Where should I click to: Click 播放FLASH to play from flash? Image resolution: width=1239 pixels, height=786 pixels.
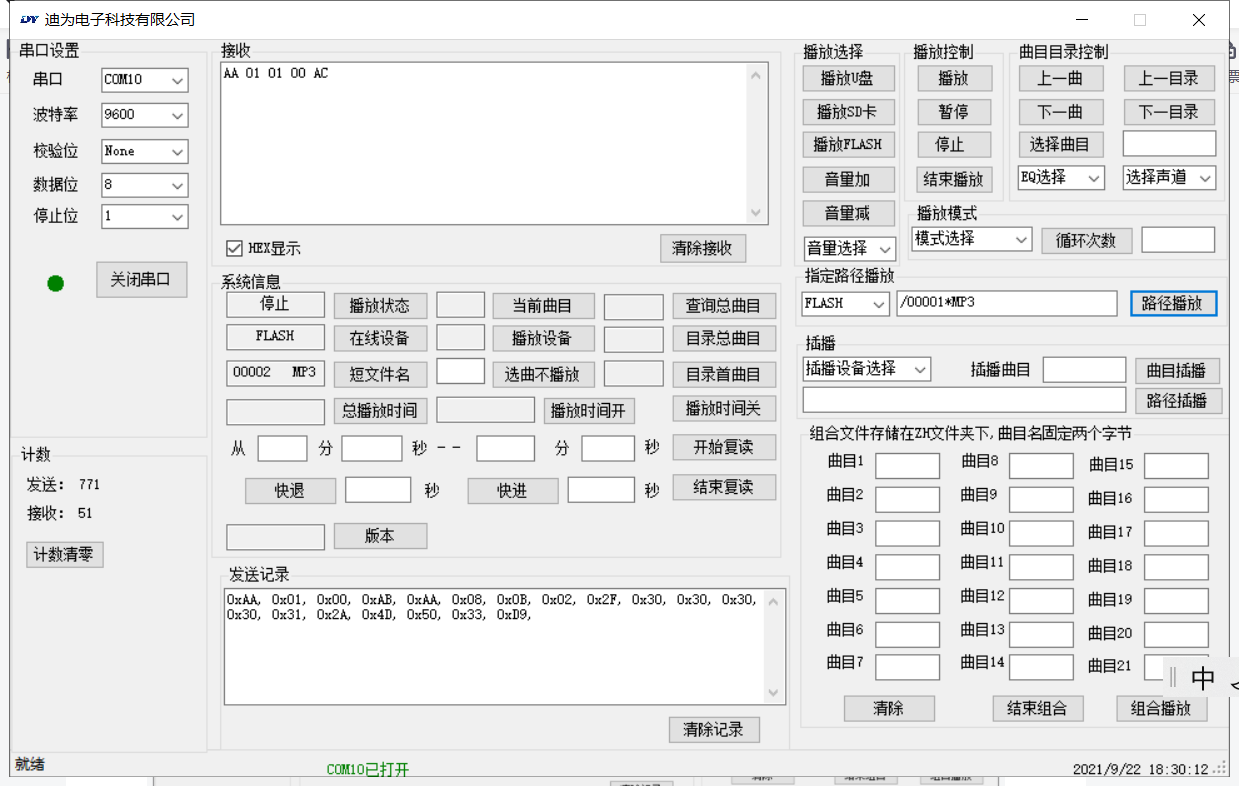click(848, 144)
